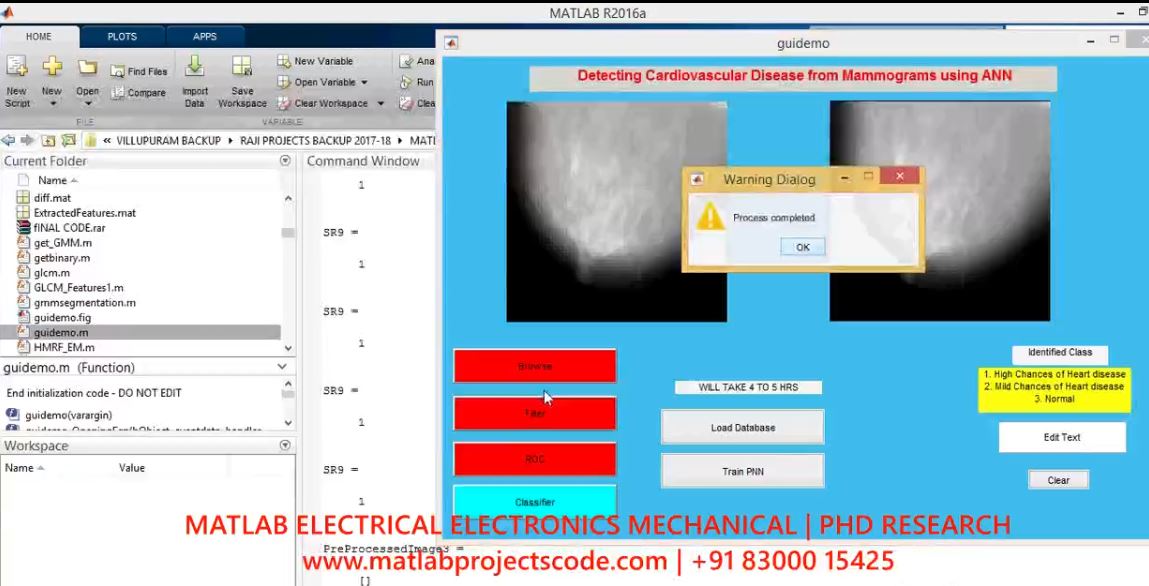Expand the Clear Workspace dropdown arrow

pyautogui.click(x=380, y=104)
